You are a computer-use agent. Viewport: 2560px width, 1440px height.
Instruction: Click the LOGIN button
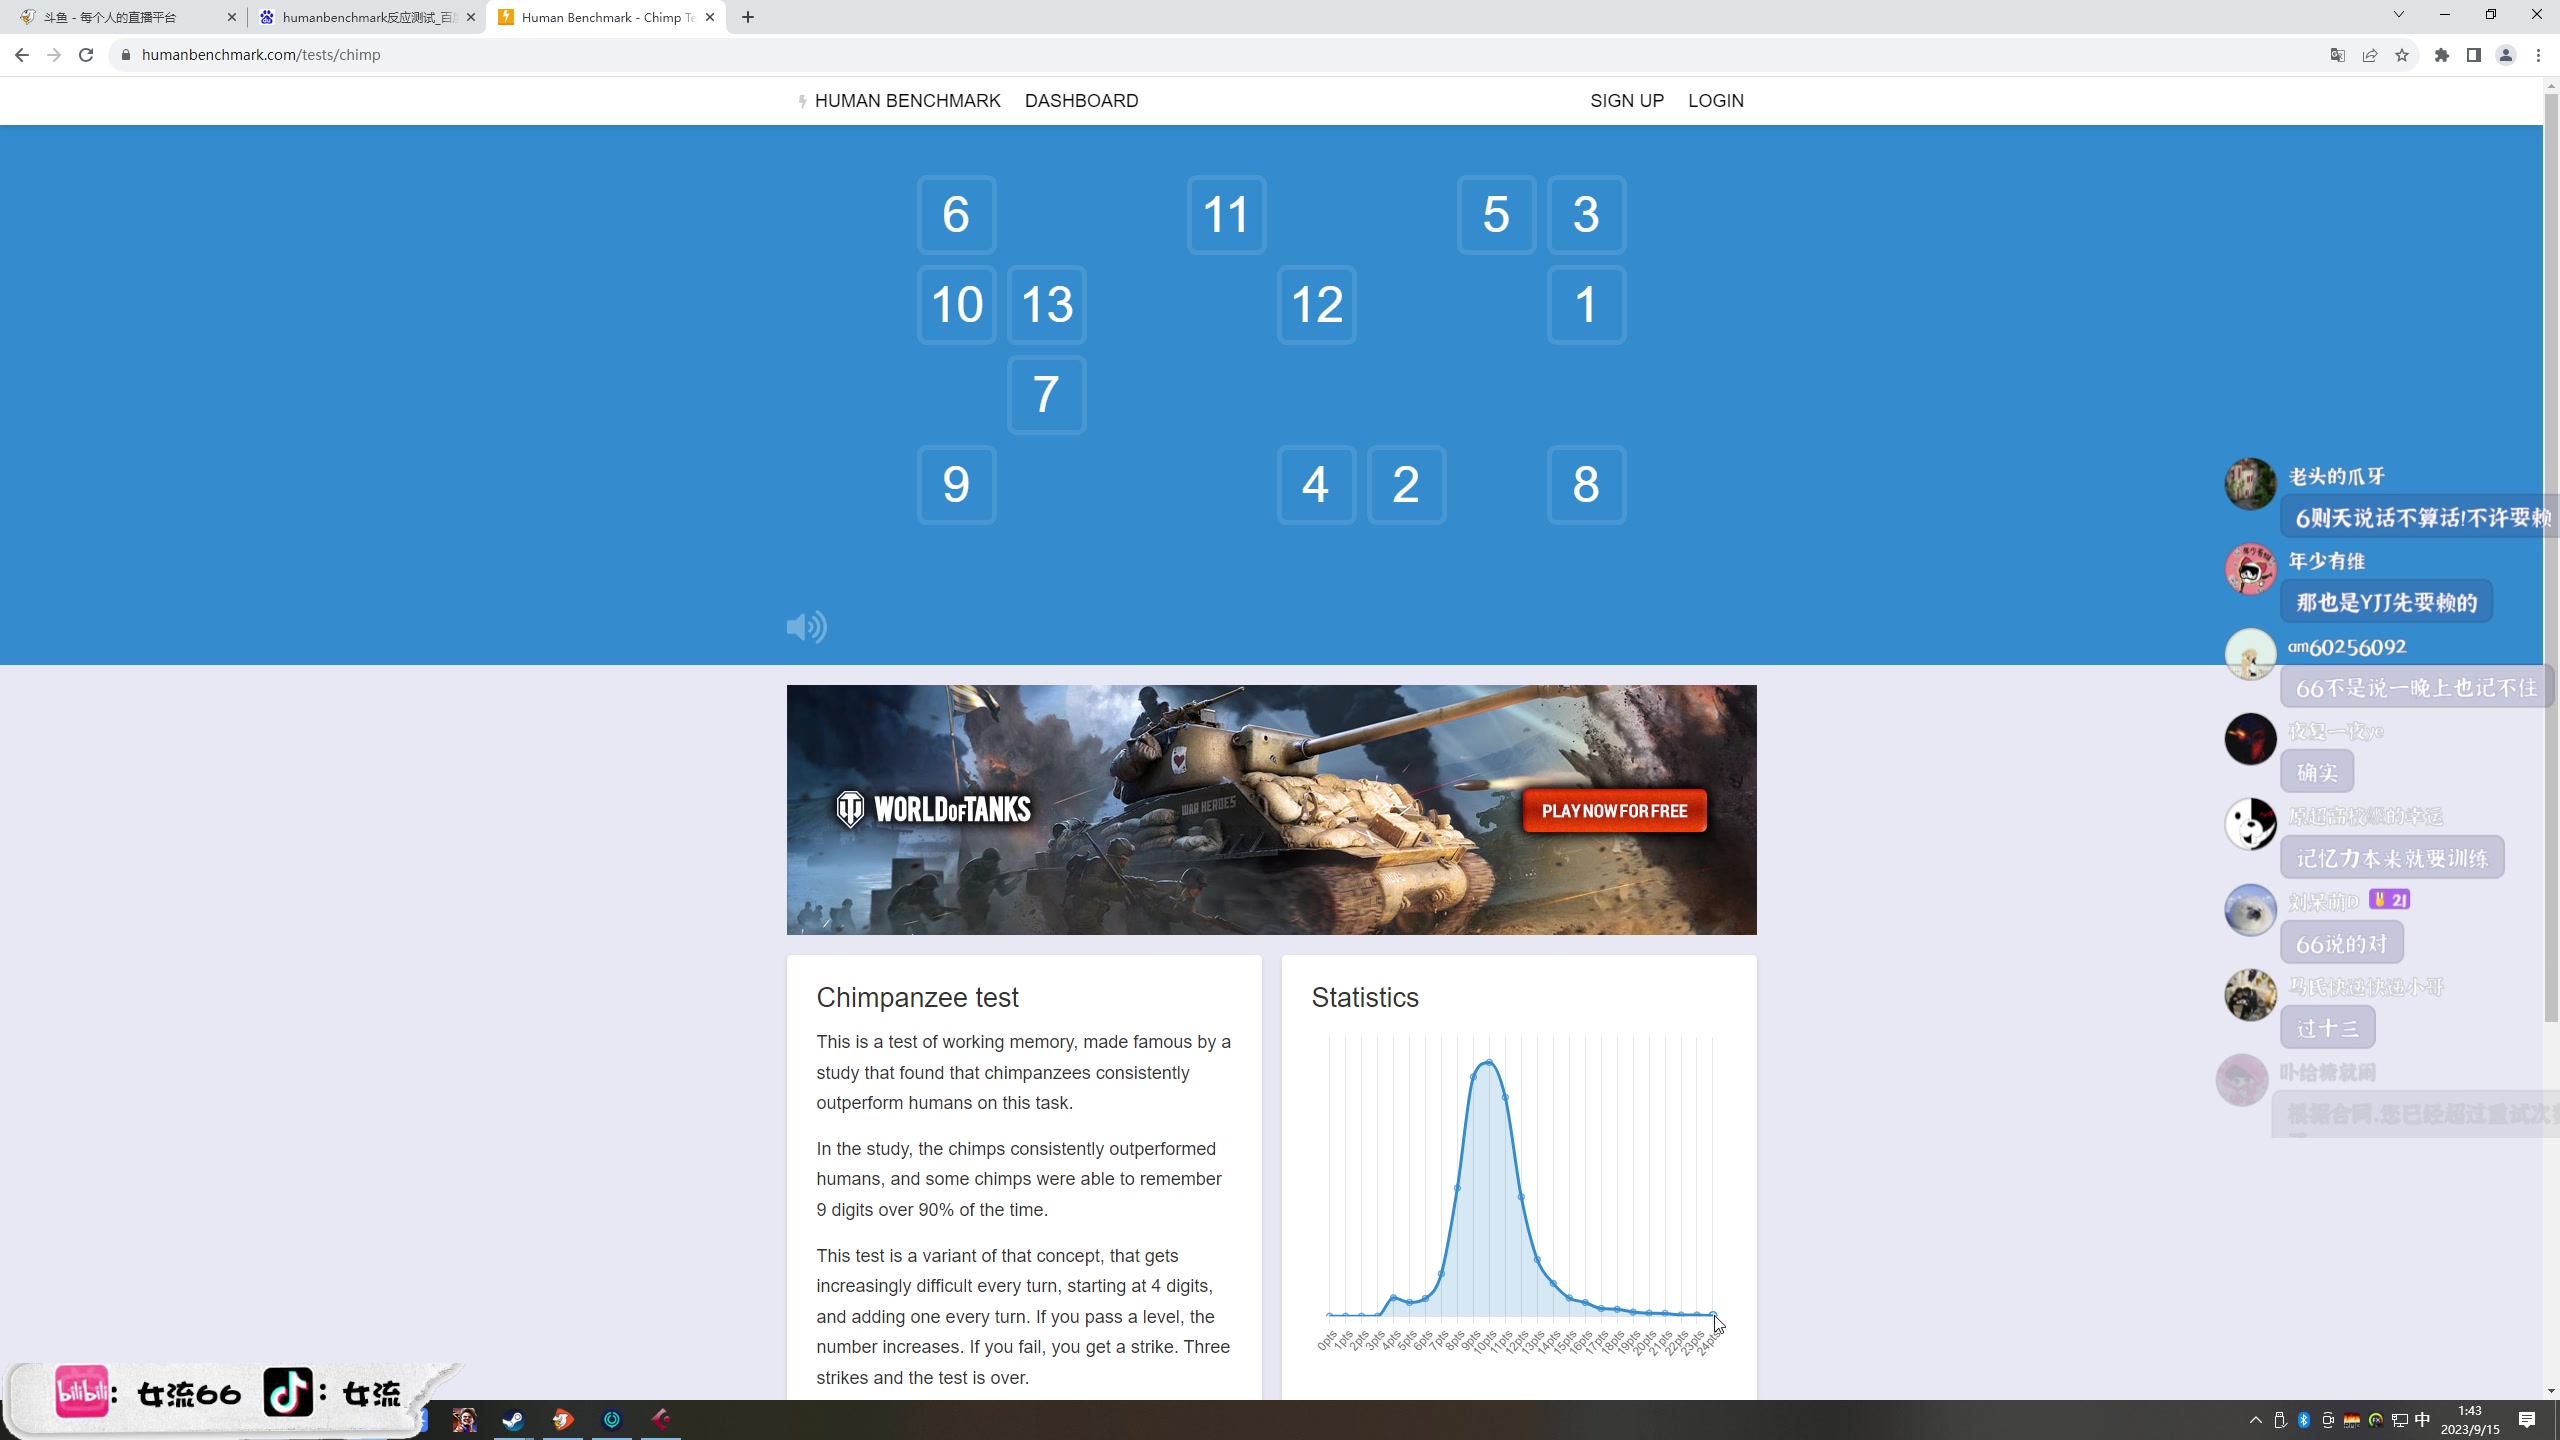(x=1714, y=100)
